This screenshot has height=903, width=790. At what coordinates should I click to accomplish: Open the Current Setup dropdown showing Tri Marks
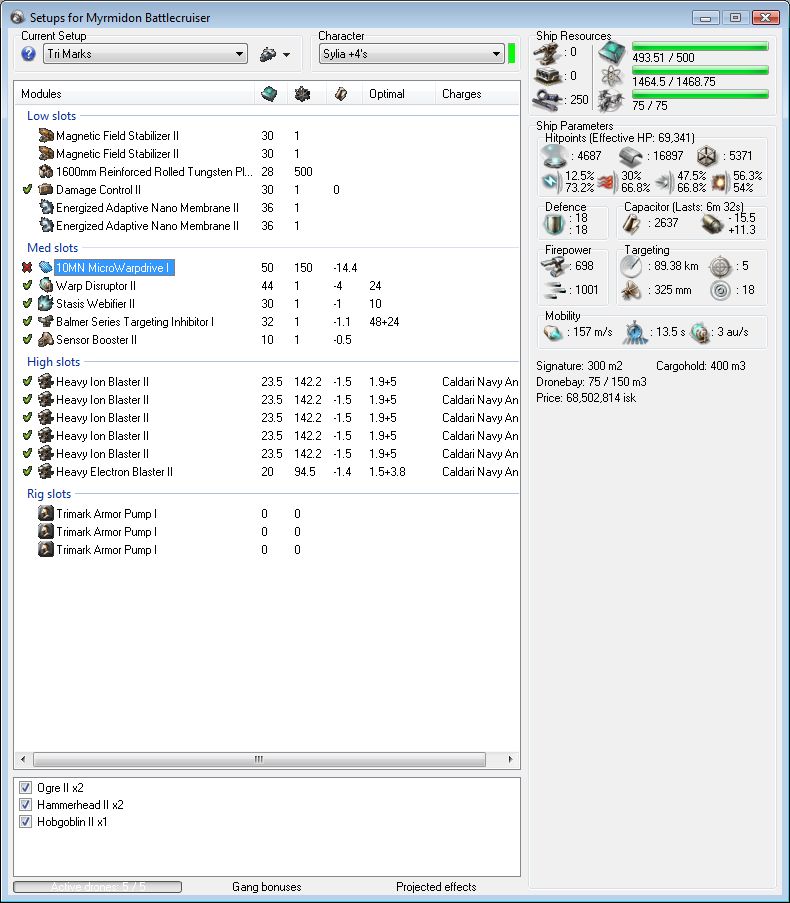coord(145,54)
